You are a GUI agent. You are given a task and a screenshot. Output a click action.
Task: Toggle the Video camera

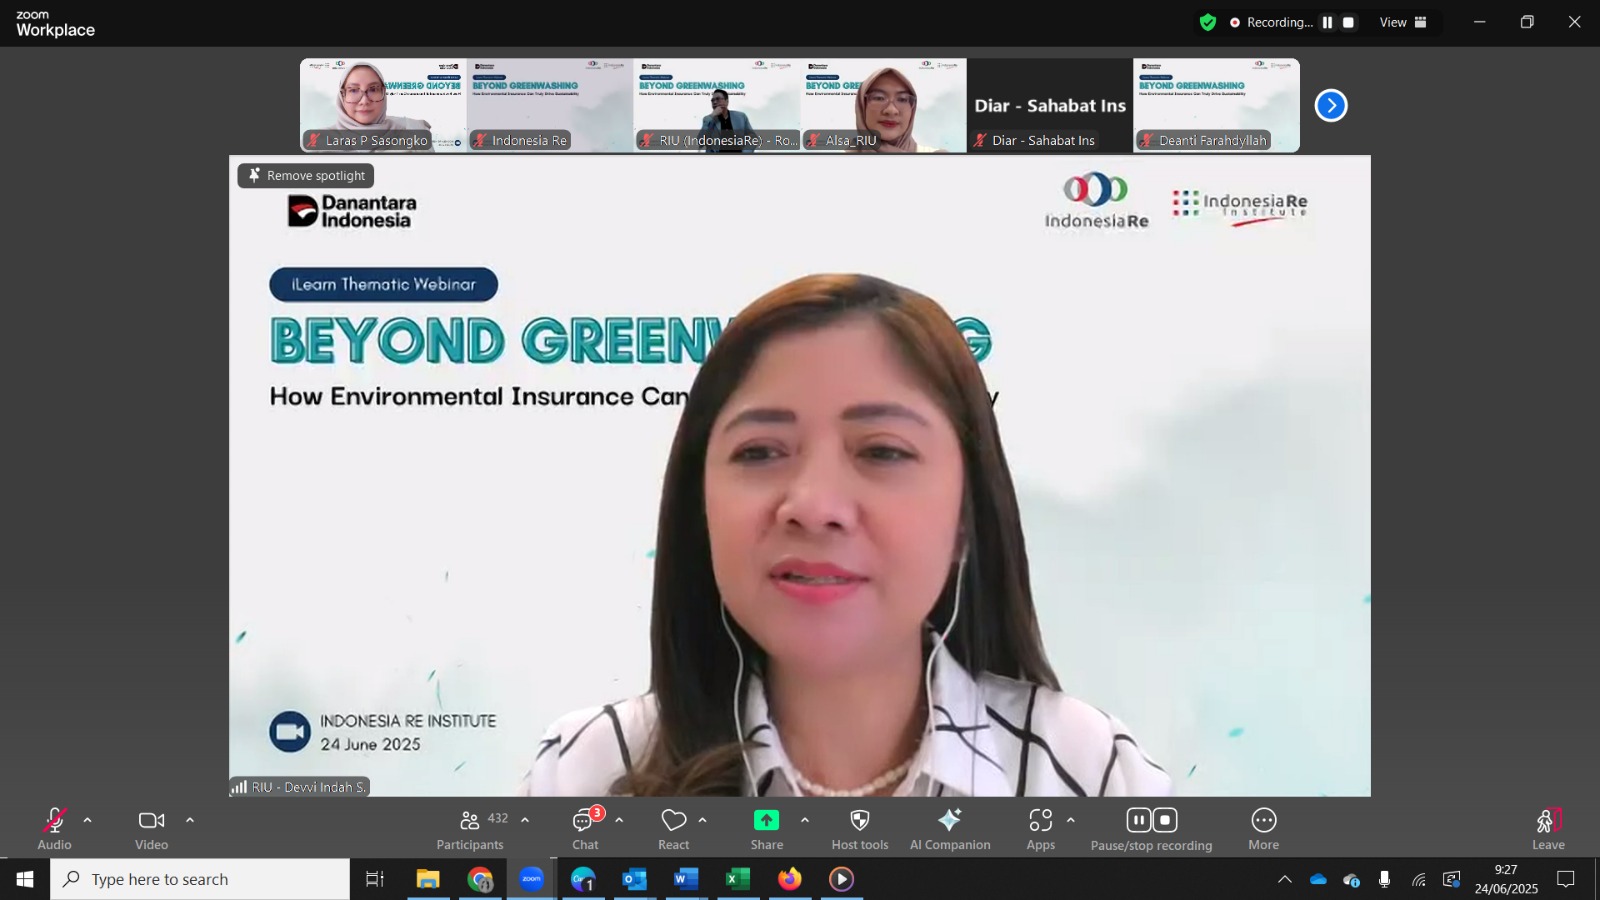tap(152, 830)
